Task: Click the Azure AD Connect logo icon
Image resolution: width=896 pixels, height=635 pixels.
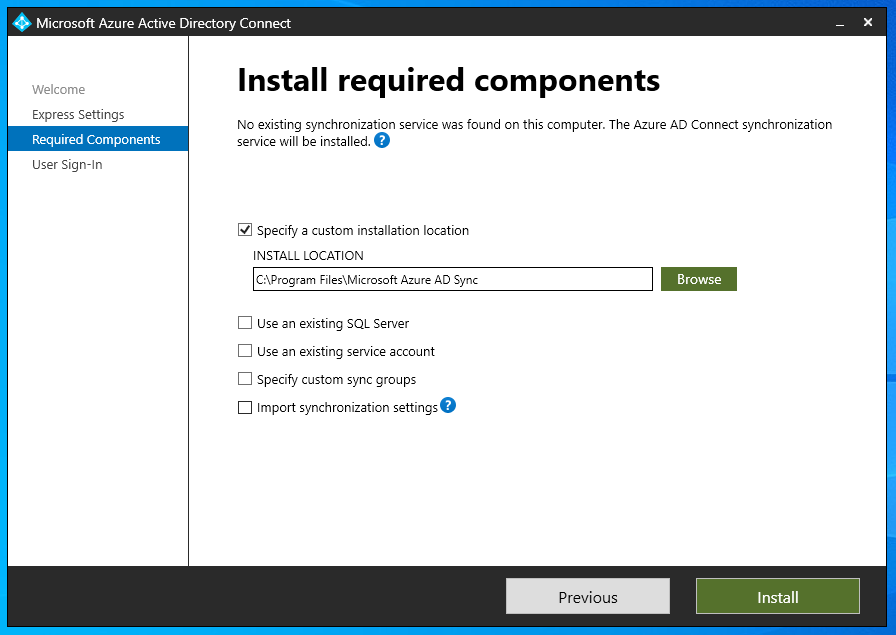Action: coord(22,23)
